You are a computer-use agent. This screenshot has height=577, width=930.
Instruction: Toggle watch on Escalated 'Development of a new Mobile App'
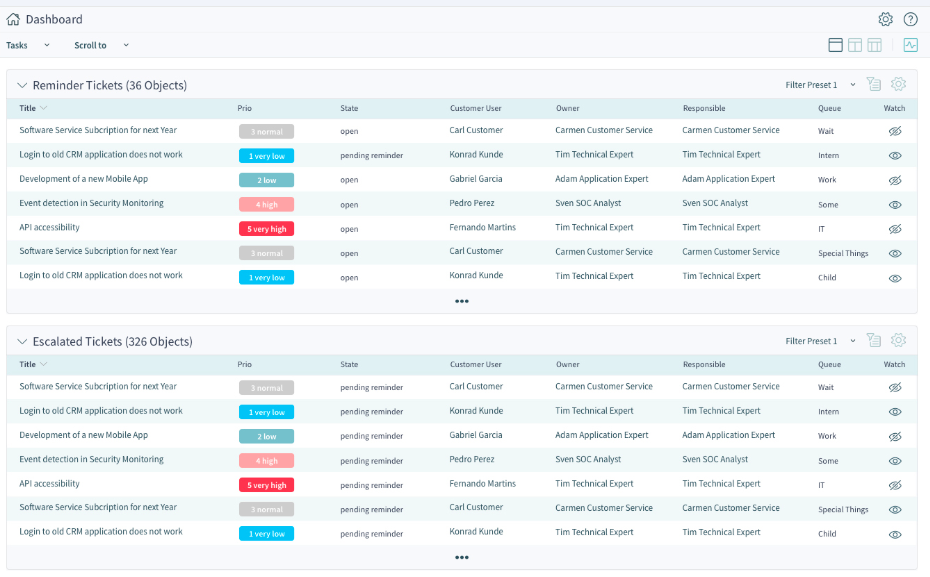(895, 436)
